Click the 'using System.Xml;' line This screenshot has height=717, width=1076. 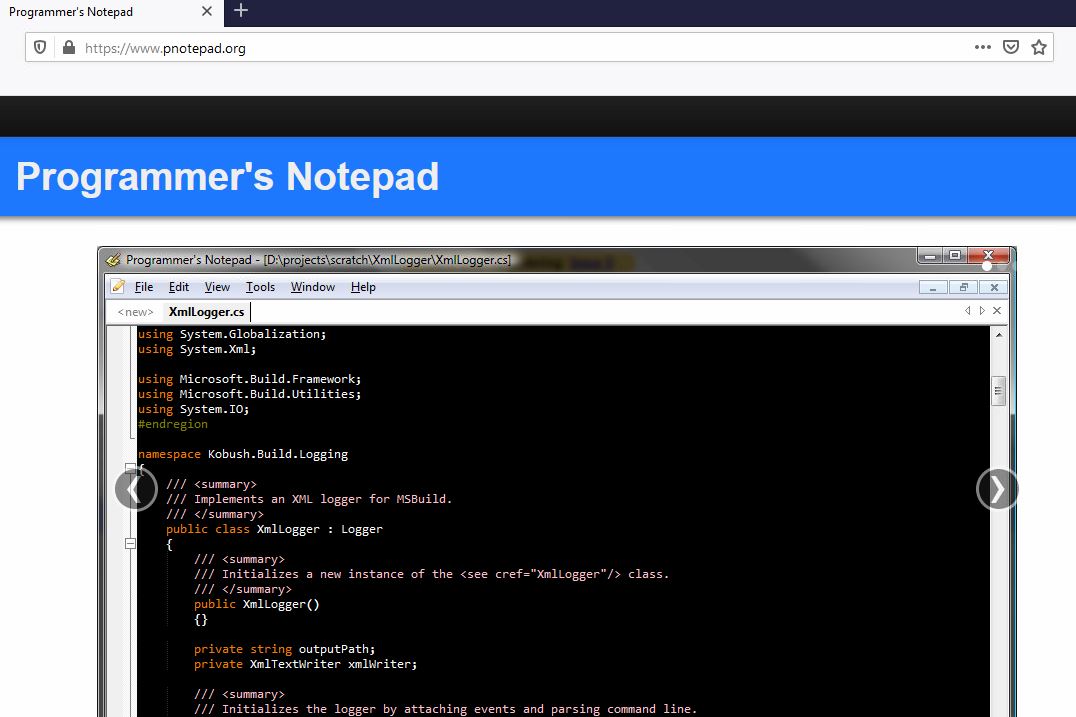(x=197, y=349)
